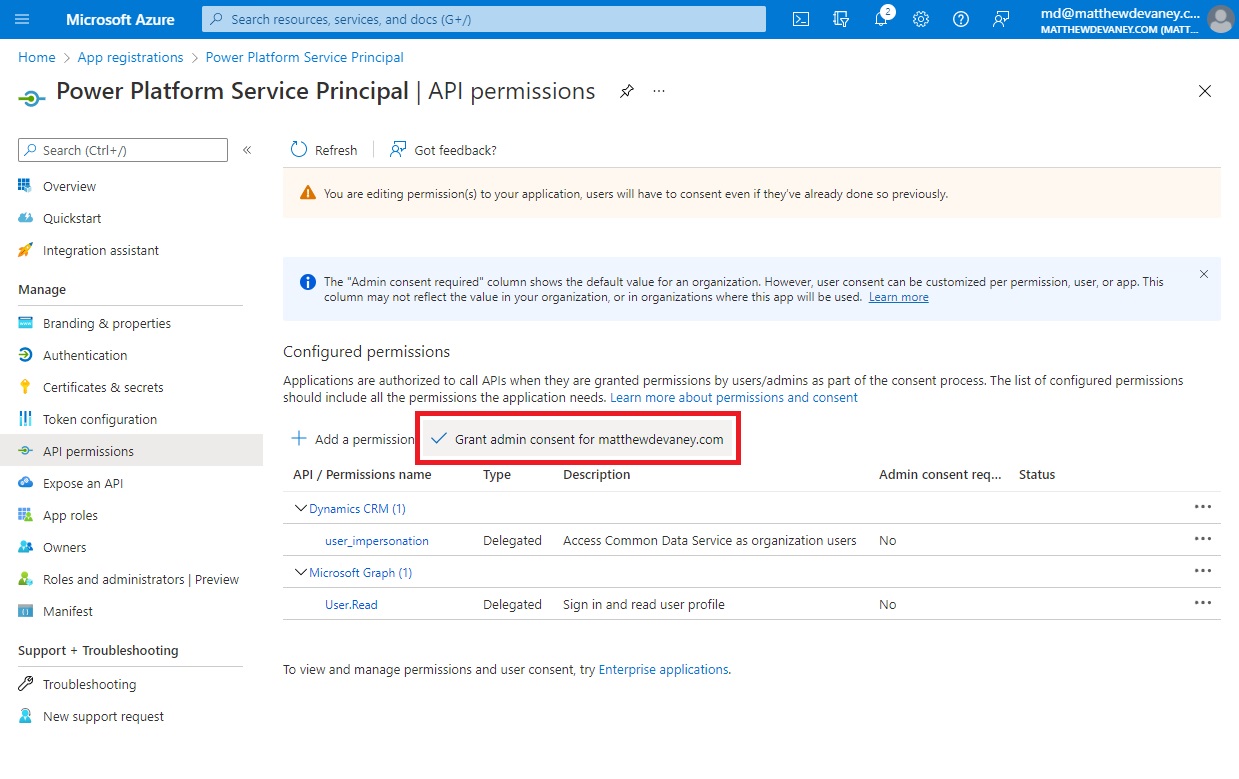Open the user_impersonation permission details
The height and width of the screenshot is (779, 1239).
coord(377,540)
